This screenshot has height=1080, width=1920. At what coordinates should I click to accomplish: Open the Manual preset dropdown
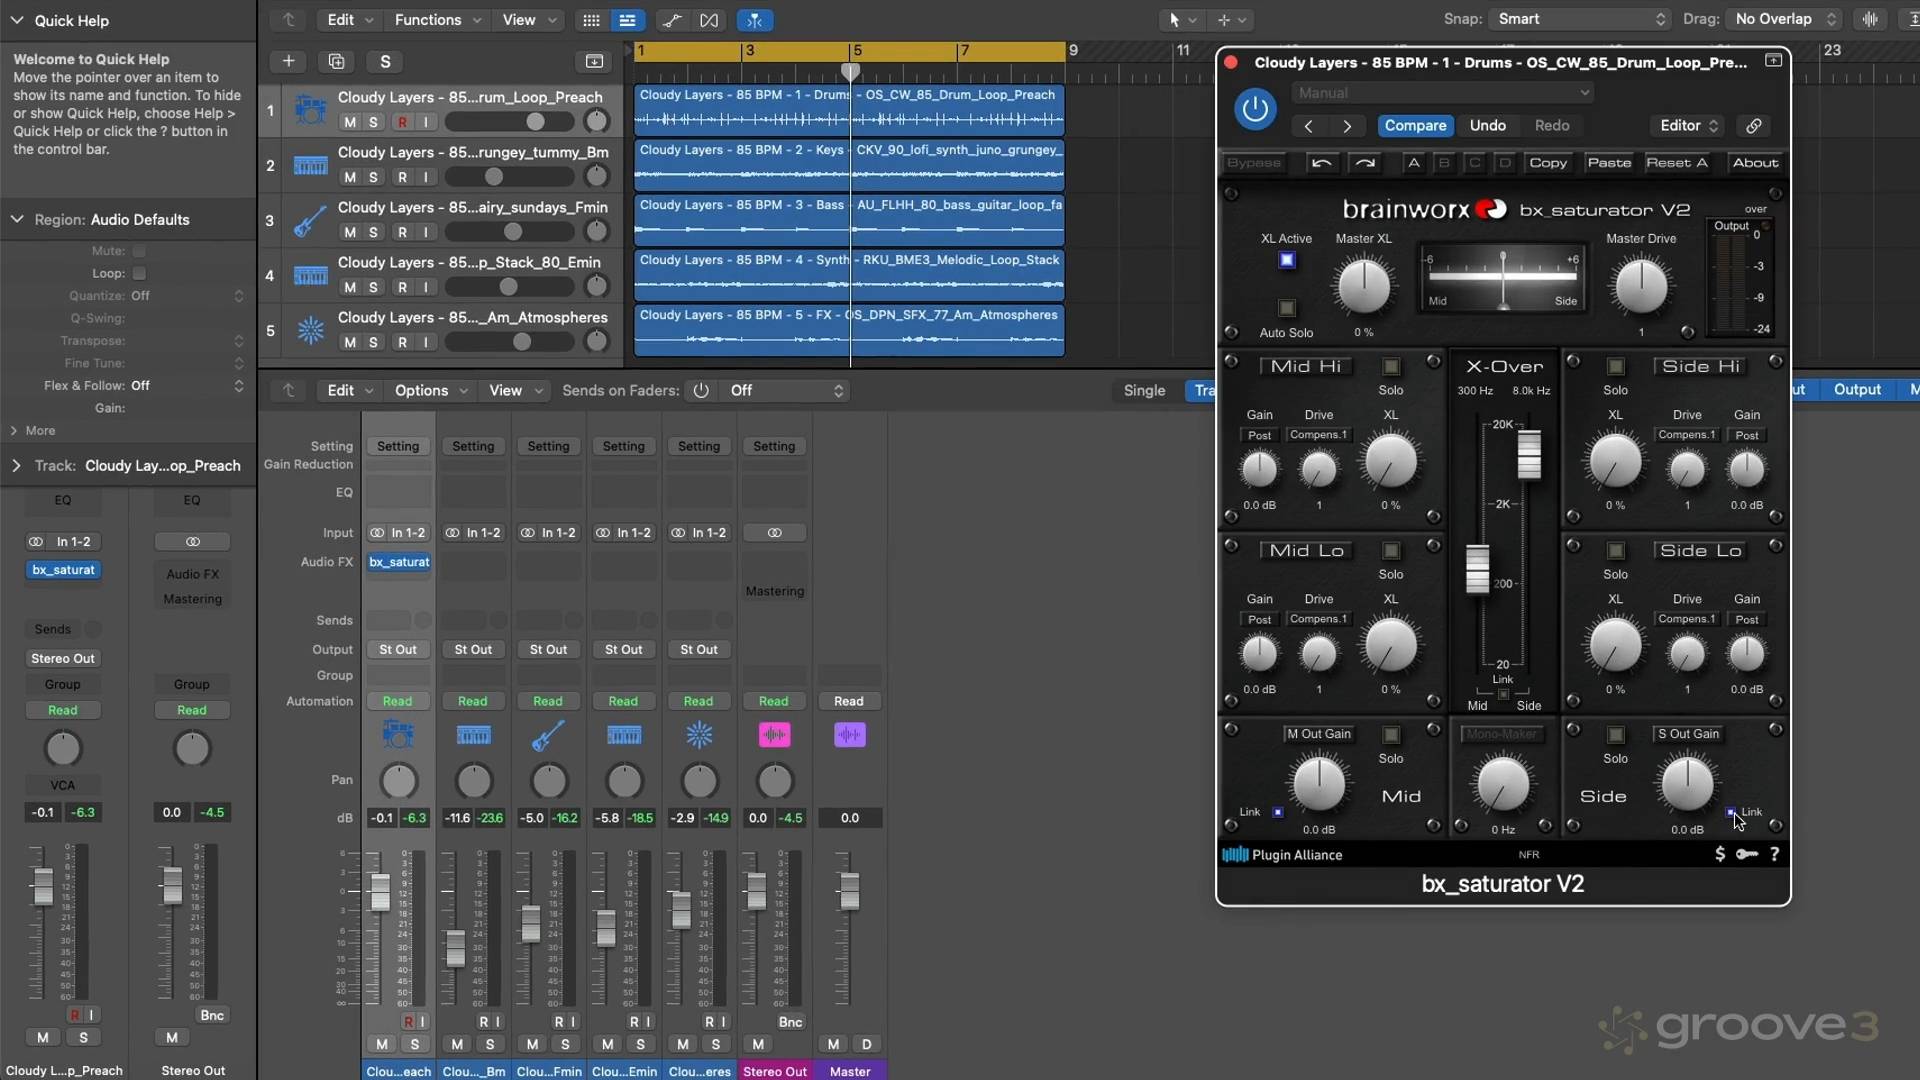[x=1442, y=93]
